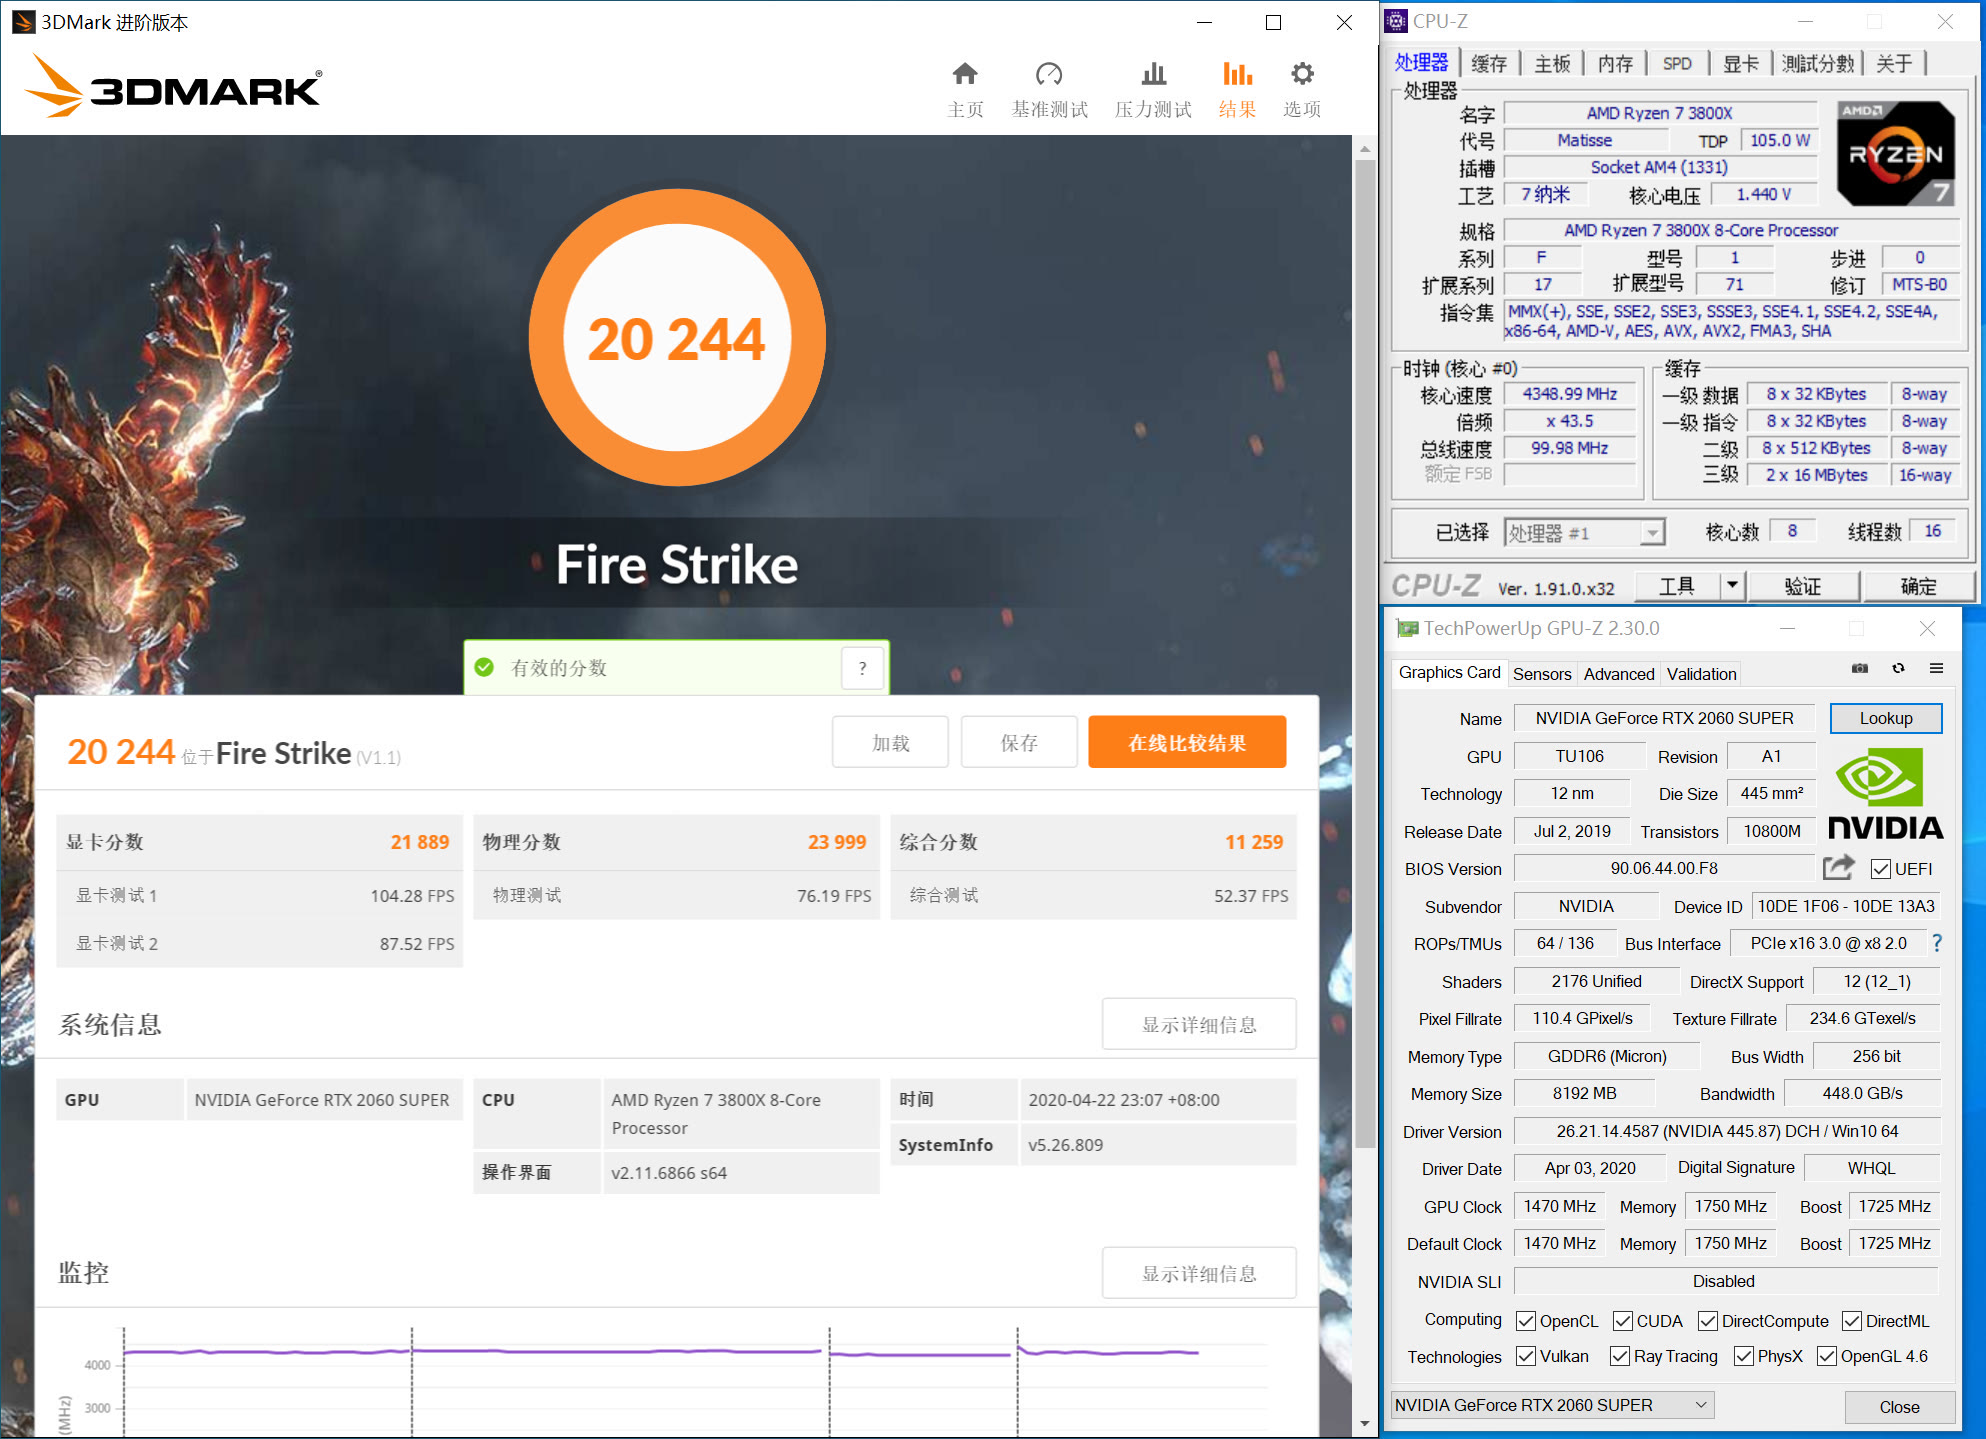Viewport: 1986px width, 1439px height.
Task: Take a screenshot with GPU-Z camera icon
Action: coord(1860,668)
